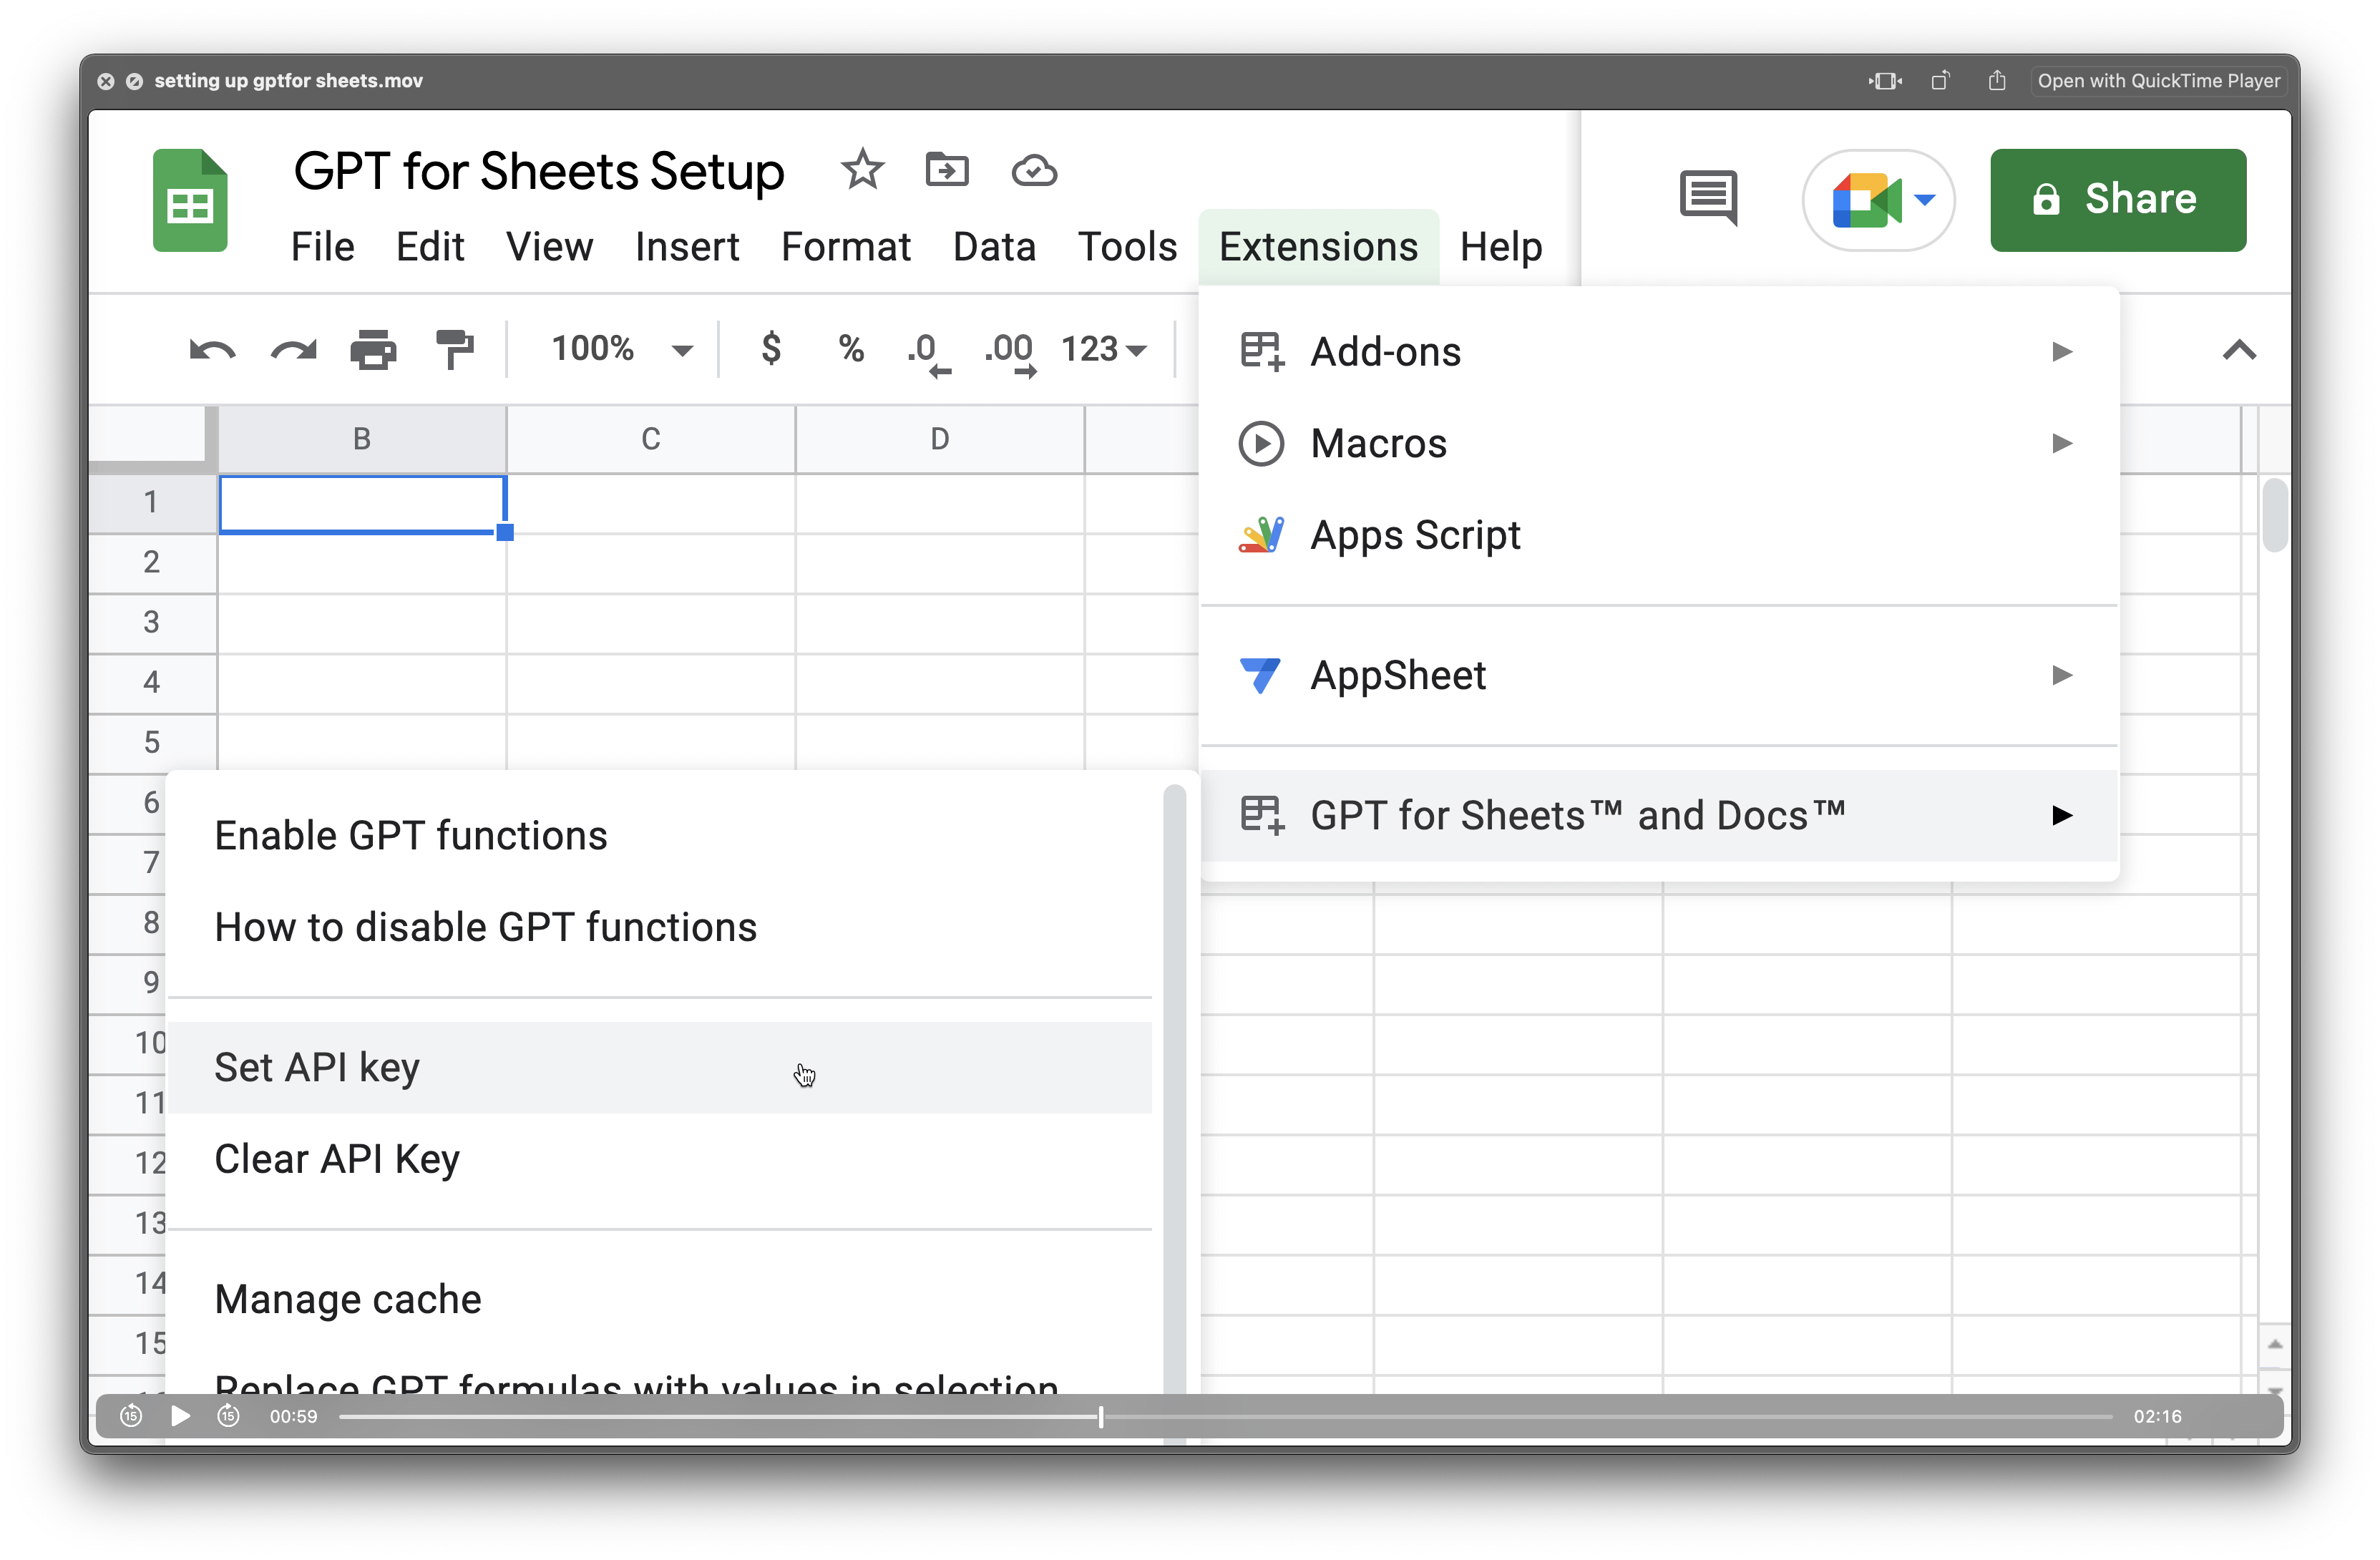
Task: Click the redo arrow icon
Action: click(x=293, y=350)
